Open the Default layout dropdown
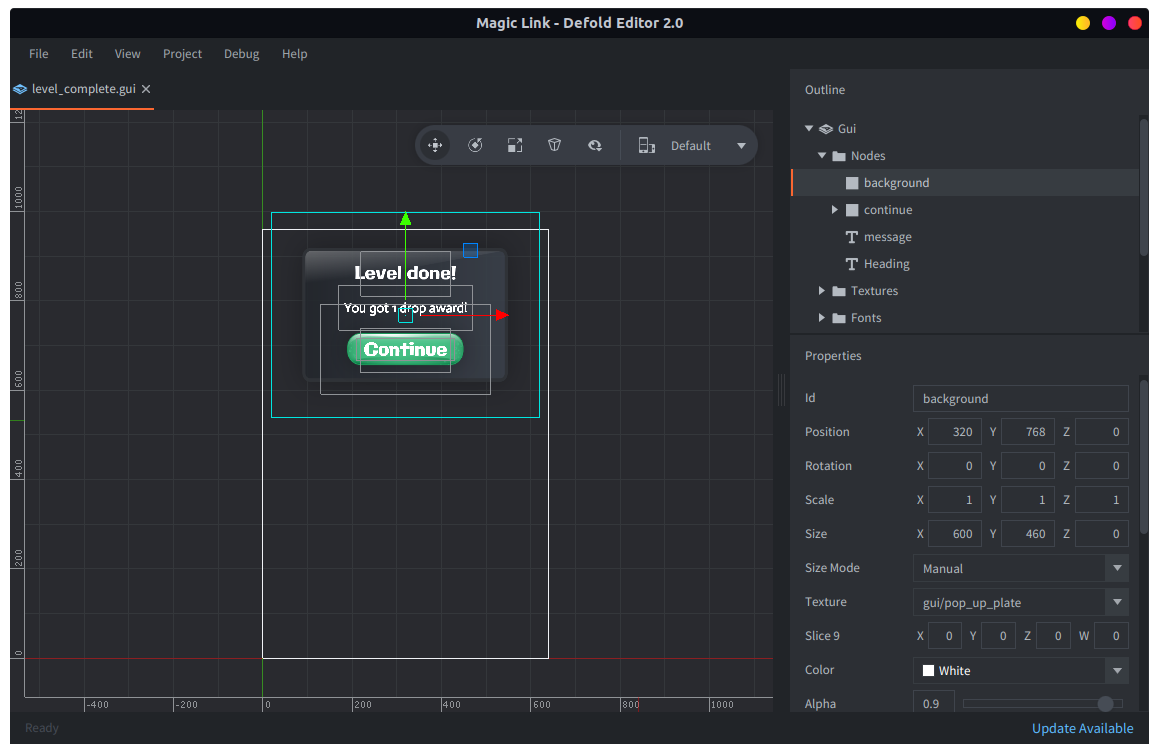Viewport: 1159px width, 754px height. (x=741, y=146)
